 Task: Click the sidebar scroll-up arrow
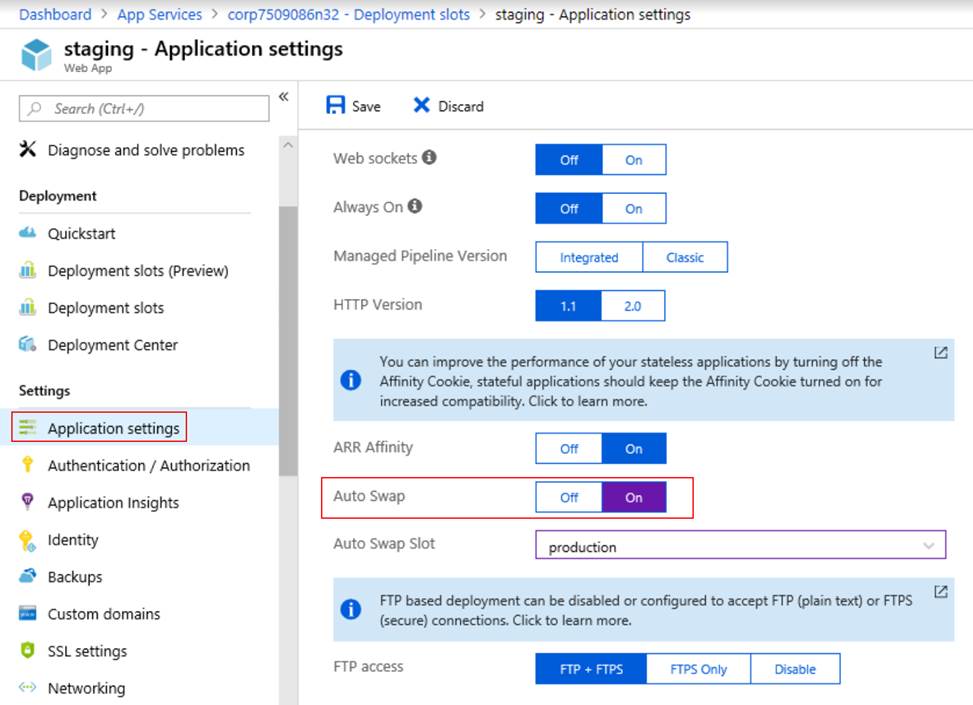(x=288, y=146)
